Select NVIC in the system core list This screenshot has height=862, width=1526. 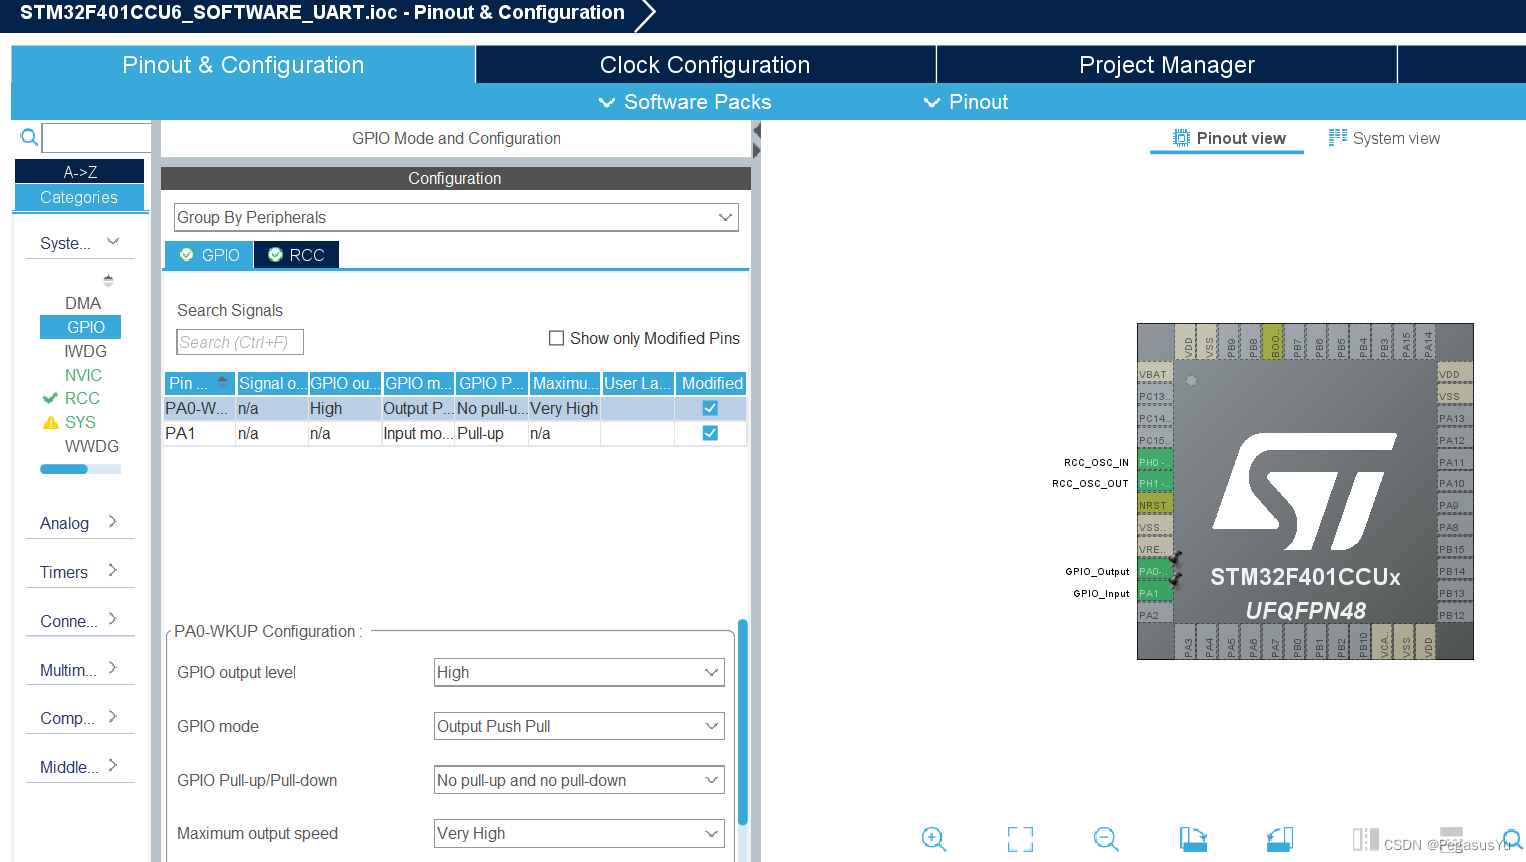[x=83, y=375]
